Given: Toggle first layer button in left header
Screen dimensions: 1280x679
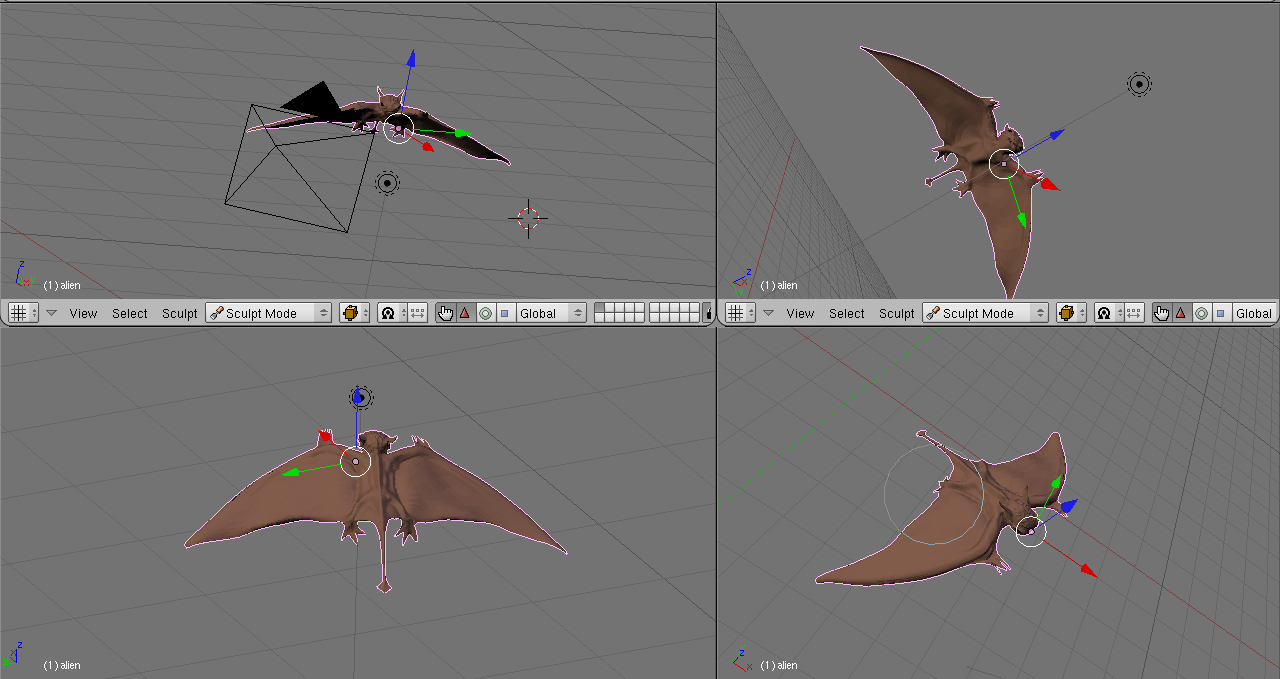Looking at the screenshot, I should (x=600, y=309).
